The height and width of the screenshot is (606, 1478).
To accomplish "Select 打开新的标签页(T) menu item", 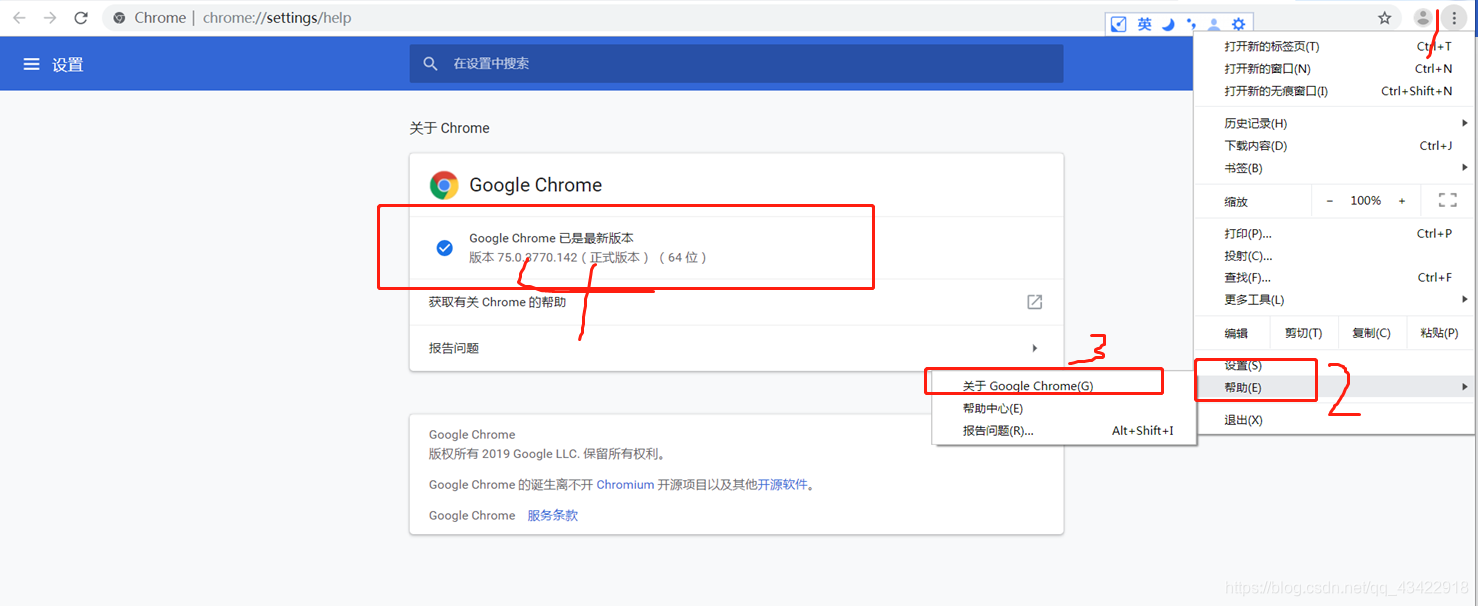I will [1334, 47].
